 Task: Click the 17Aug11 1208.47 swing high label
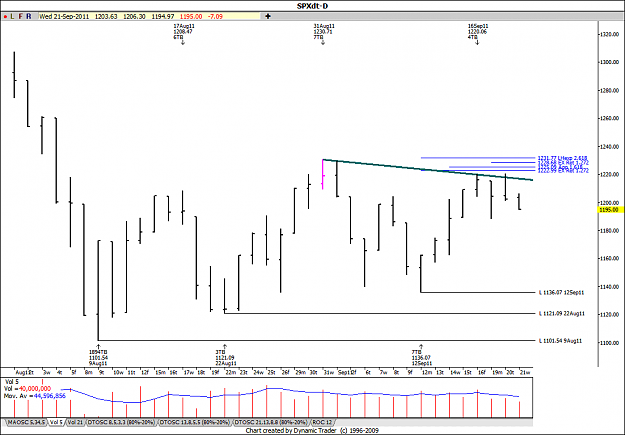click(183, 31)
